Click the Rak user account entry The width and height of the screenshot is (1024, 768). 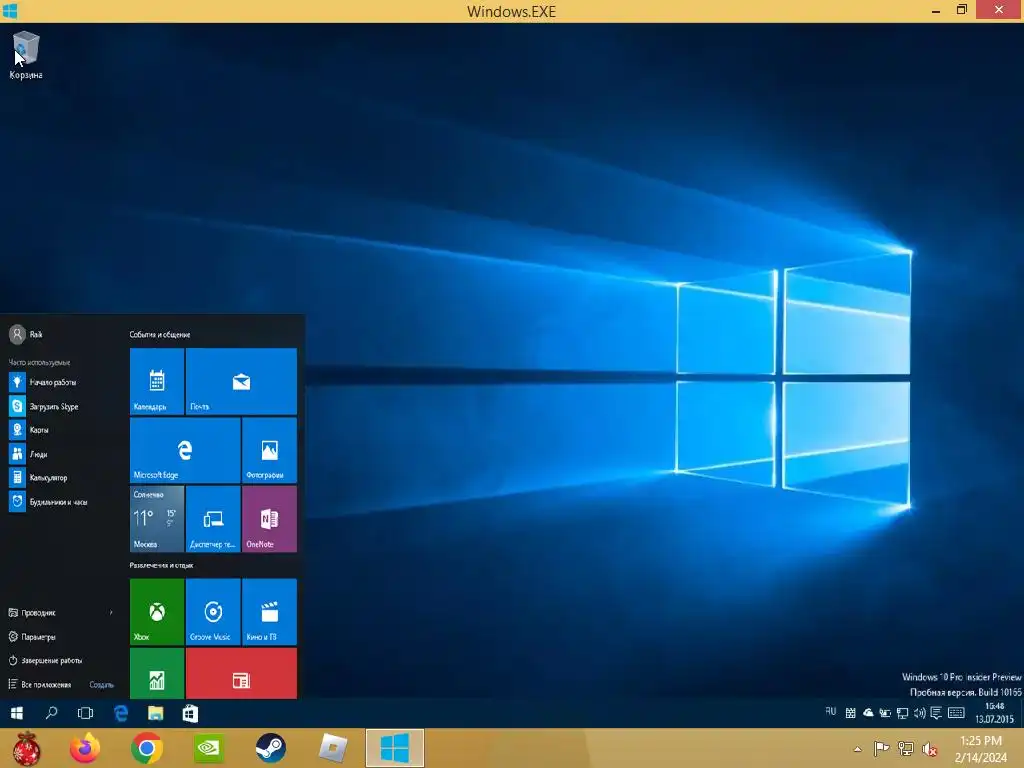(x=26, y=334)
